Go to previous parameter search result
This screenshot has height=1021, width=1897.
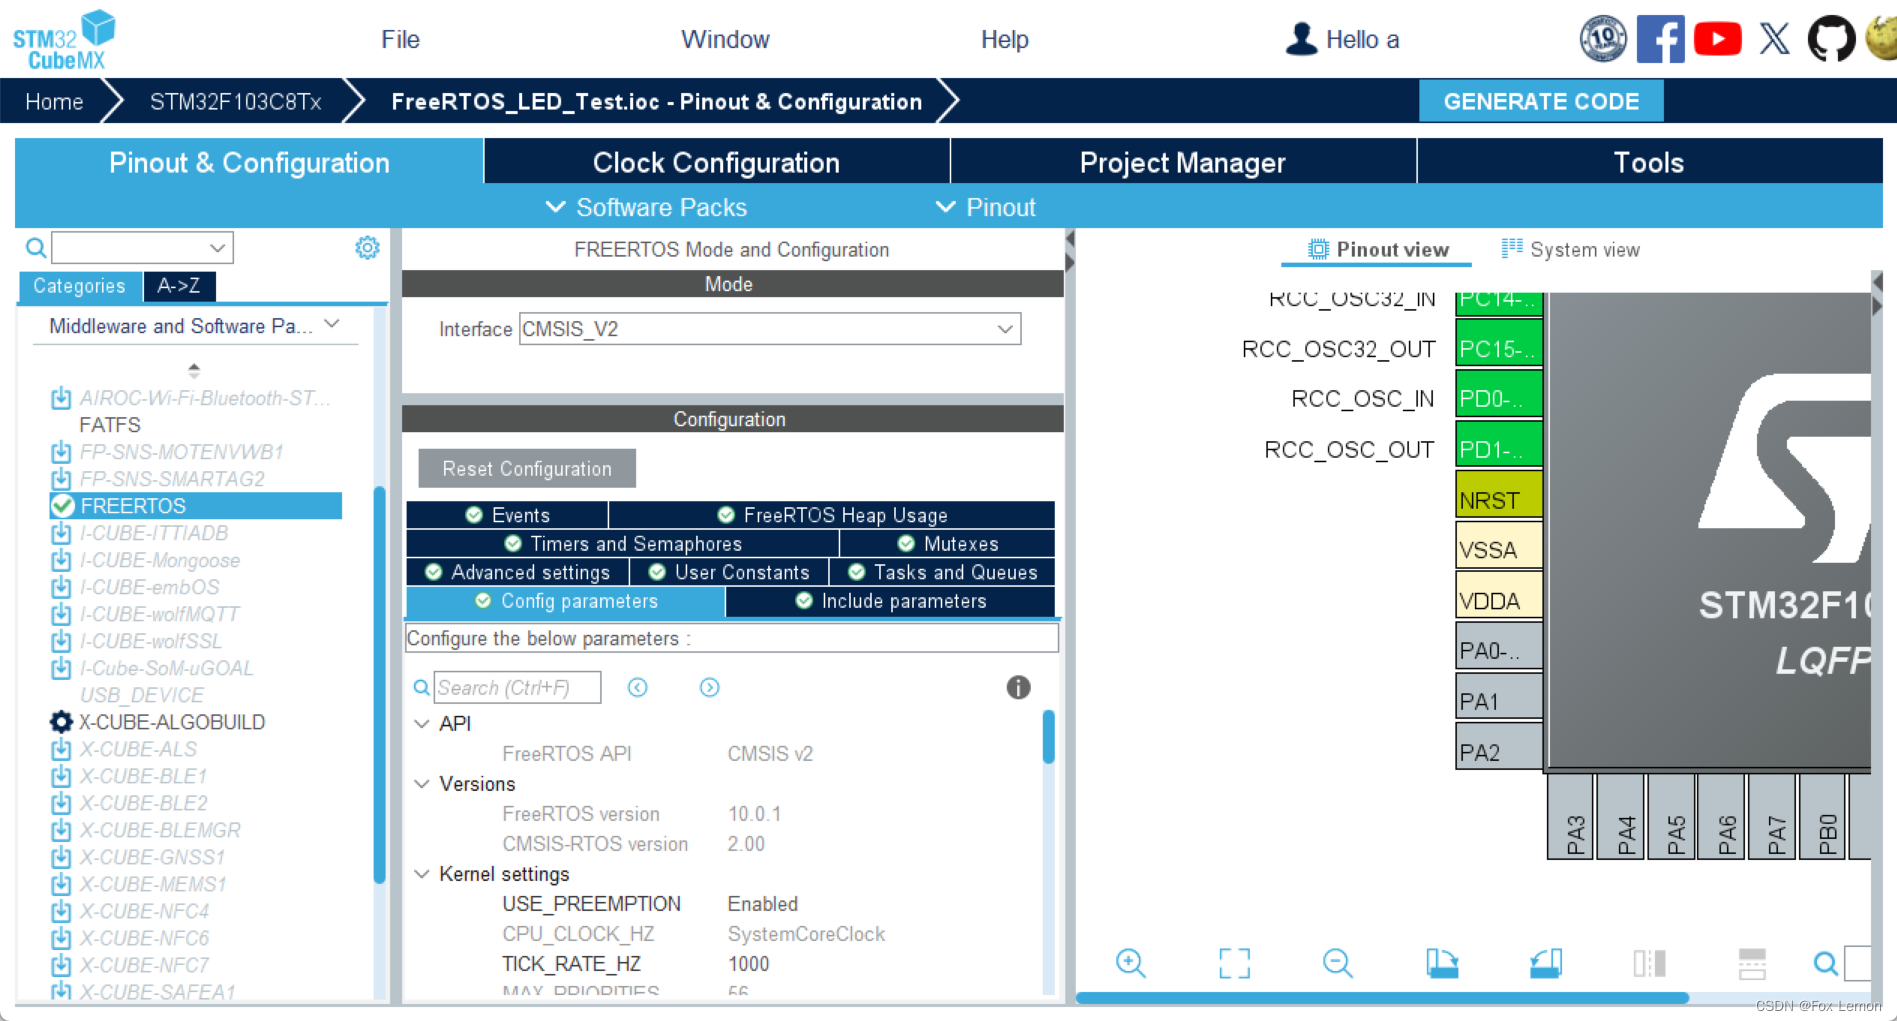click(638, 687)
